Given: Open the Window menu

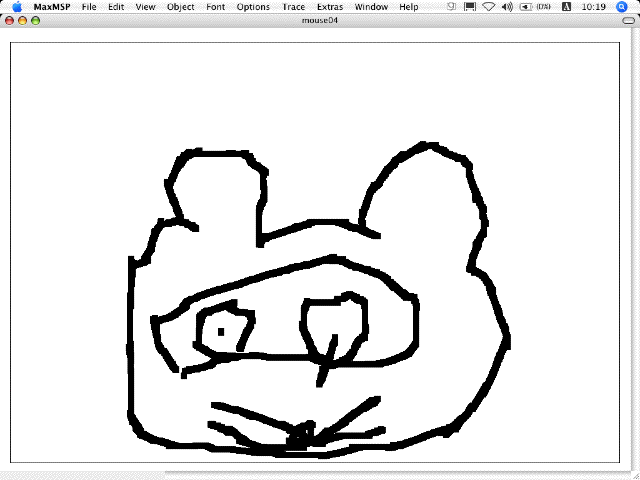Looking at the screenshot, I should coord(371,7).
